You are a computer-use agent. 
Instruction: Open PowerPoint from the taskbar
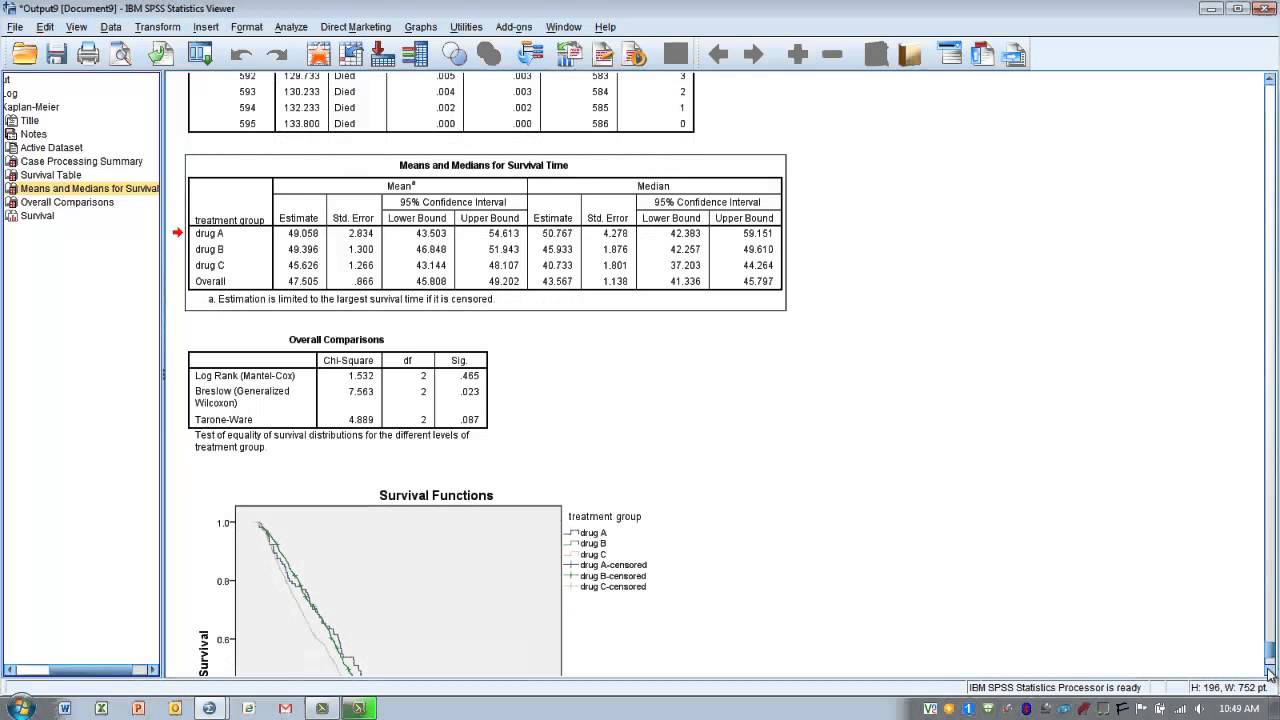point(138,708)
